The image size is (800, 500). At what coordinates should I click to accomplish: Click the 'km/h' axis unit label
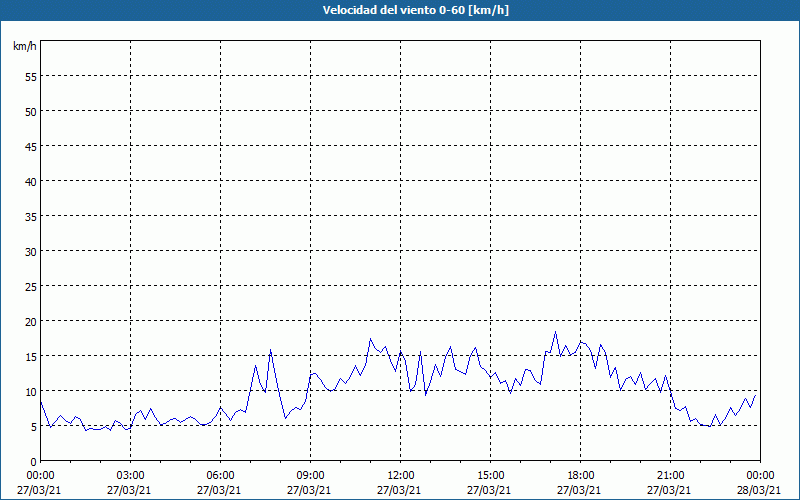pos(25,46)
